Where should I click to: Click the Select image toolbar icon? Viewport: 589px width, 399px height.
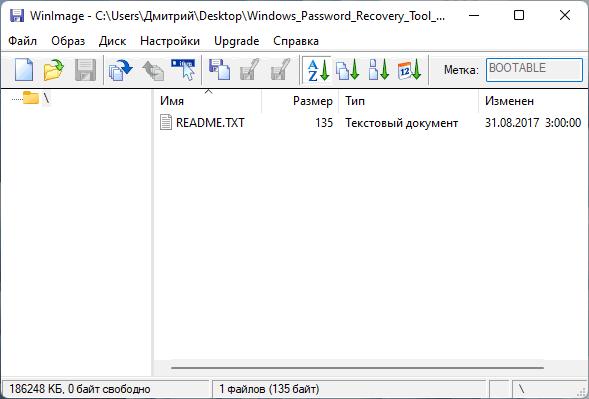183,70
